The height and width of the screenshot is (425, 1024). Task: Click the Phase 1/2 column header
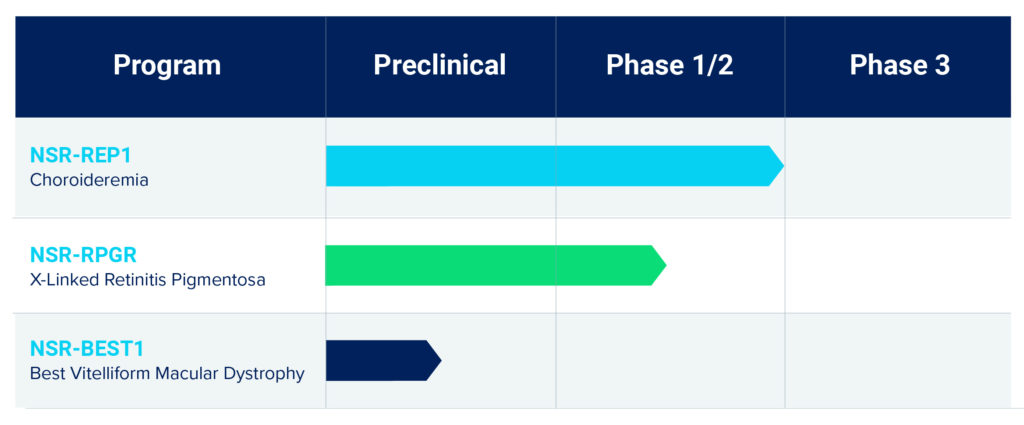[669, 66]
